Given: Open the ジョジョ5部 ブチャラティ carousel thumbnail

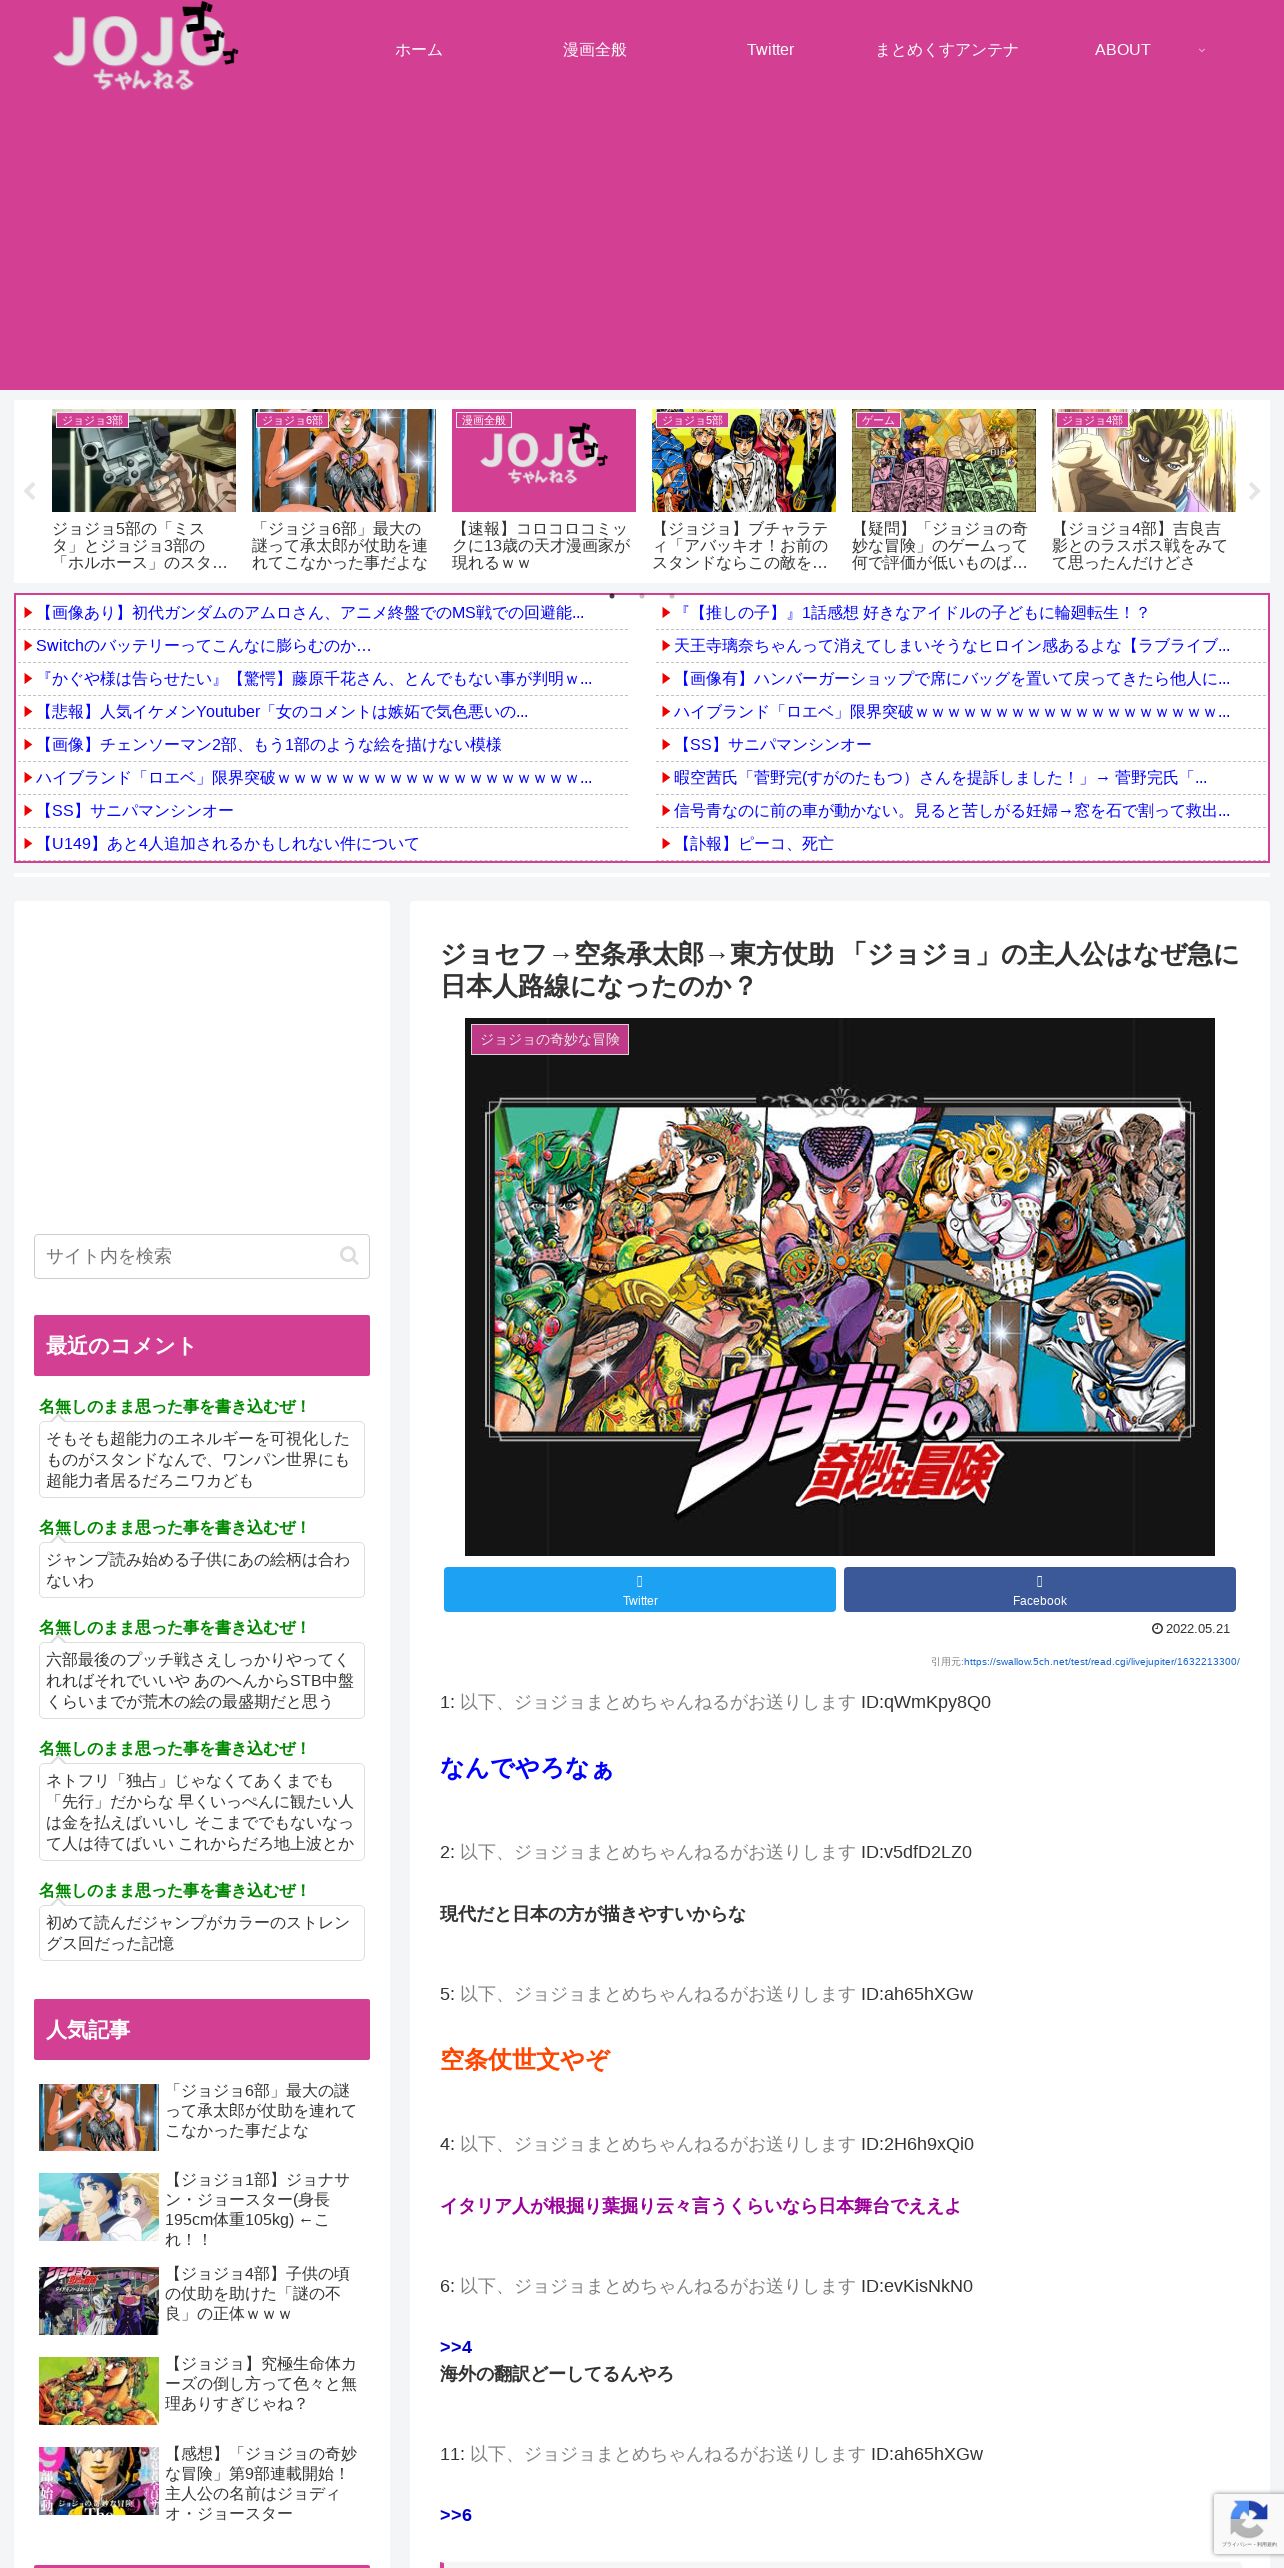Looking at the screenshot, I should click(744, 460).
